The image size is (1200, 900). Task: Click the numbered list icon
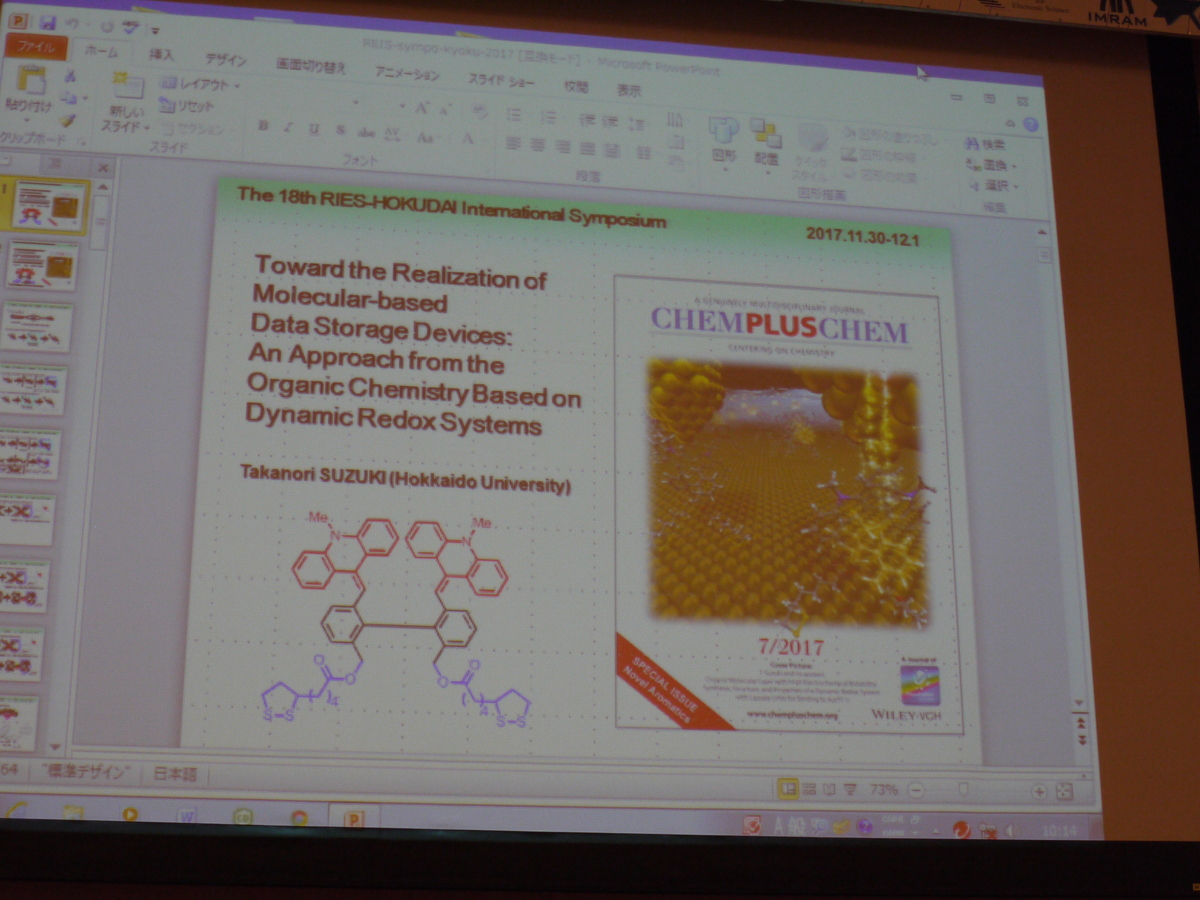548,117
